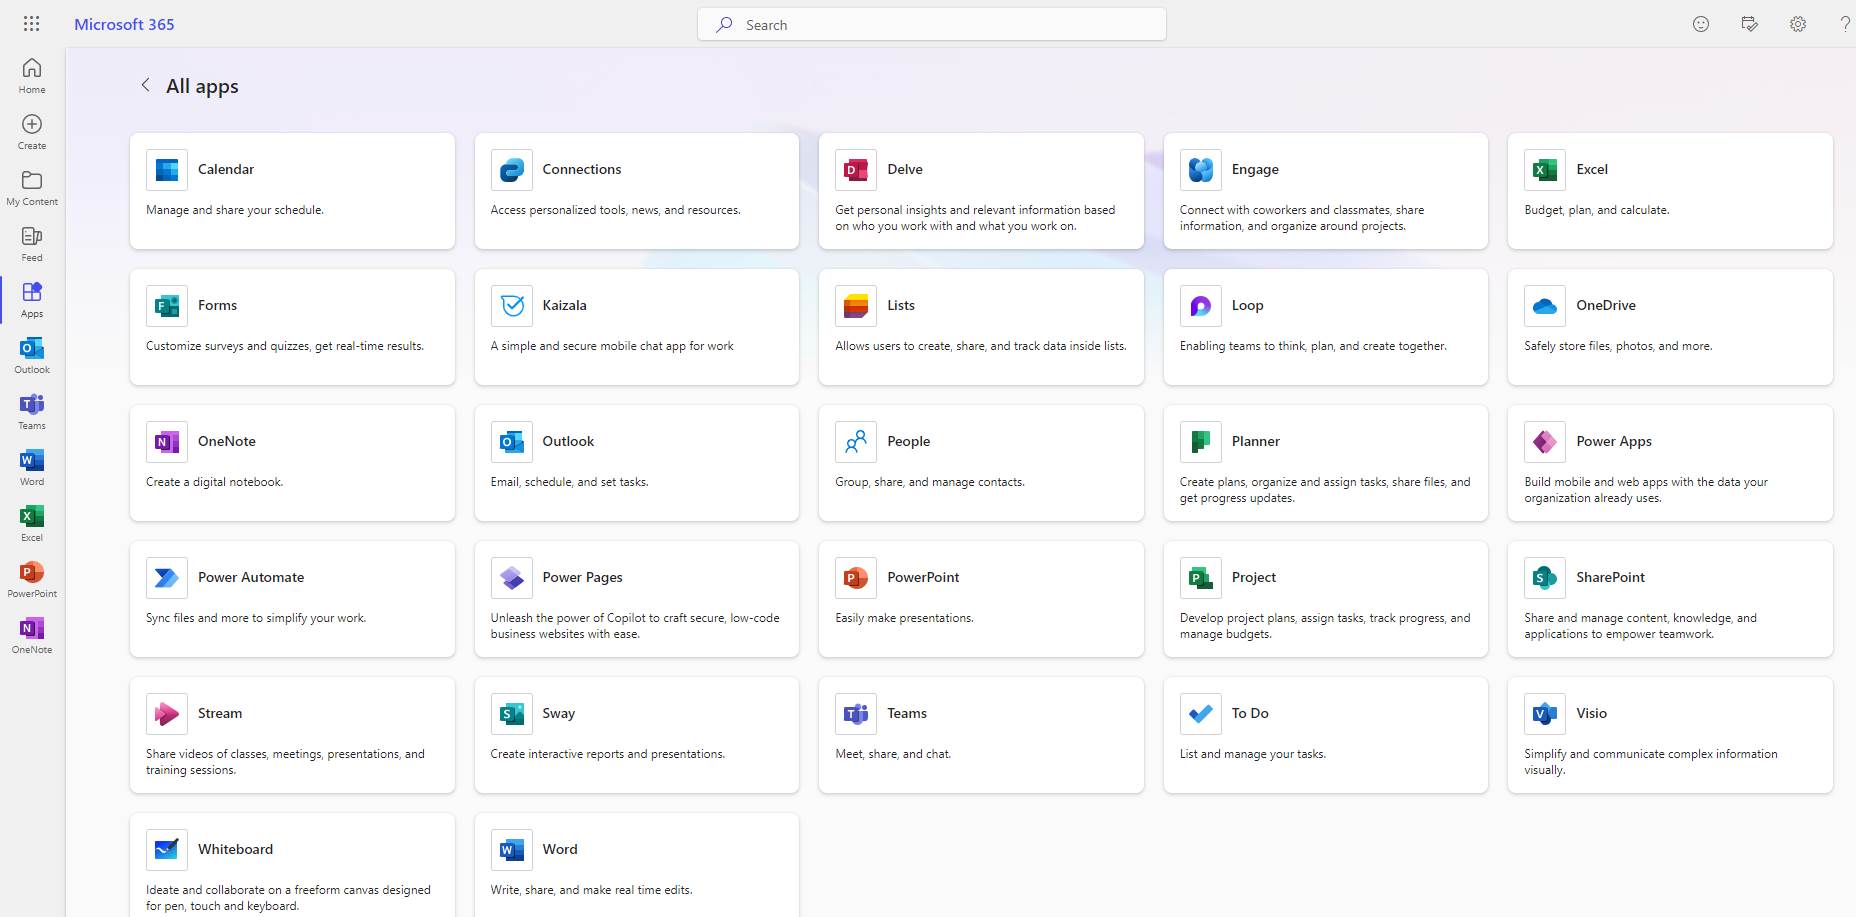Click 'Manage and share your schedule.' text
This screenshot has width=1856, height=917.
(x=235, y=210)
